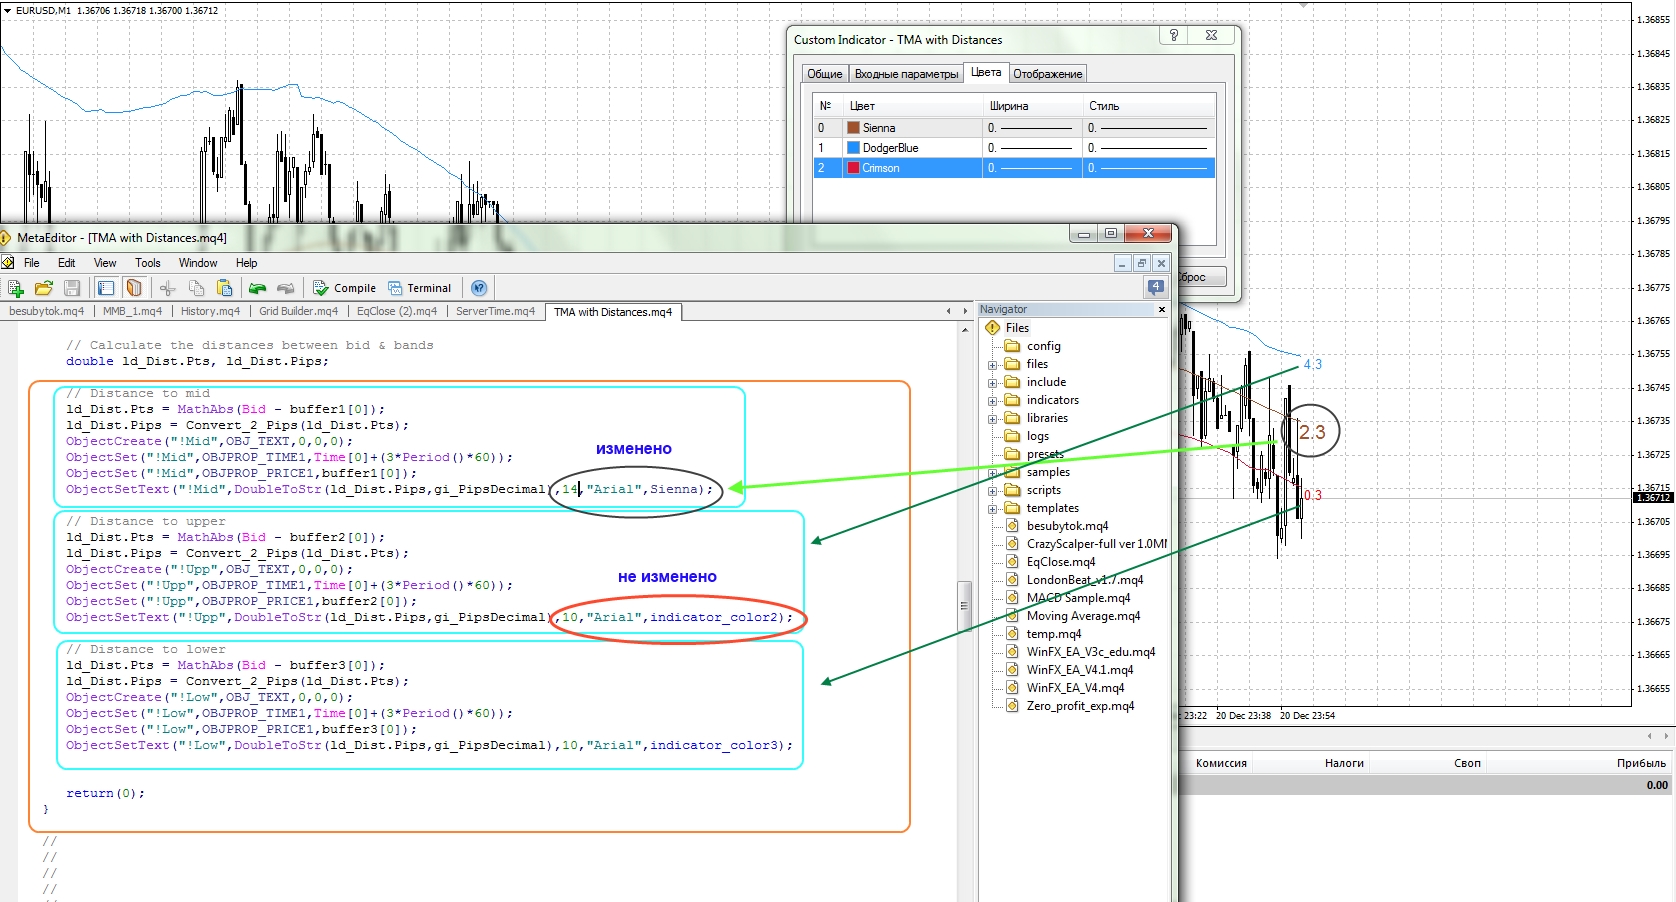
Task: Click the Paste clipboard icon
Action: tap(225, 288)
